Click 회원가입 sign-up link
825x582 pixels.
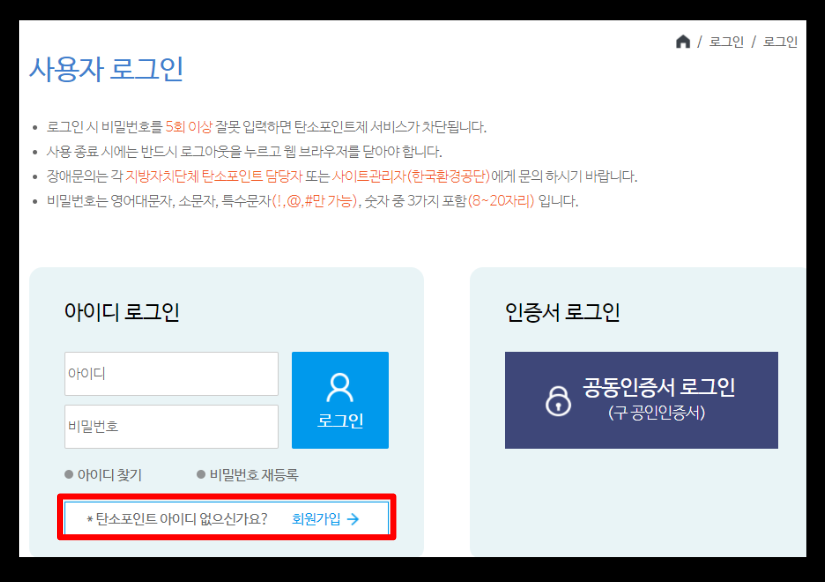click(325, 519)
